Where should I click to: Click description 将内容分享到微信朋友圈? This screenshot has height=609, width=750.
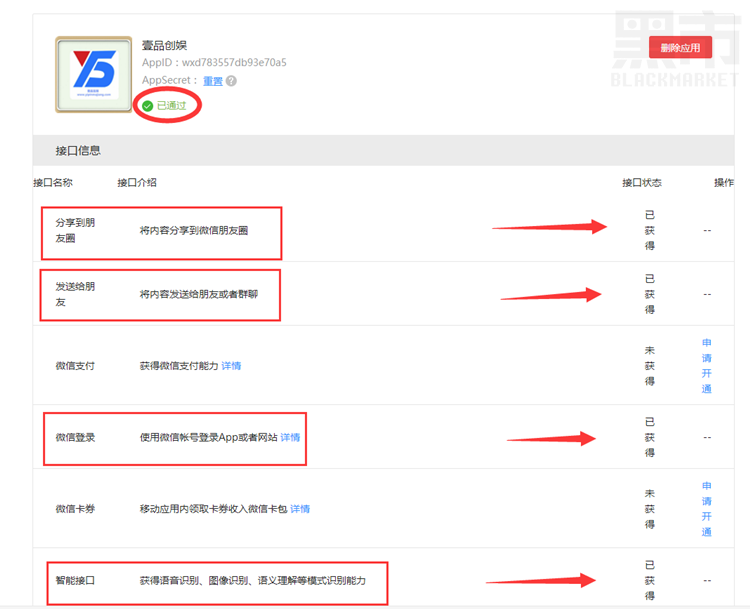194,230
